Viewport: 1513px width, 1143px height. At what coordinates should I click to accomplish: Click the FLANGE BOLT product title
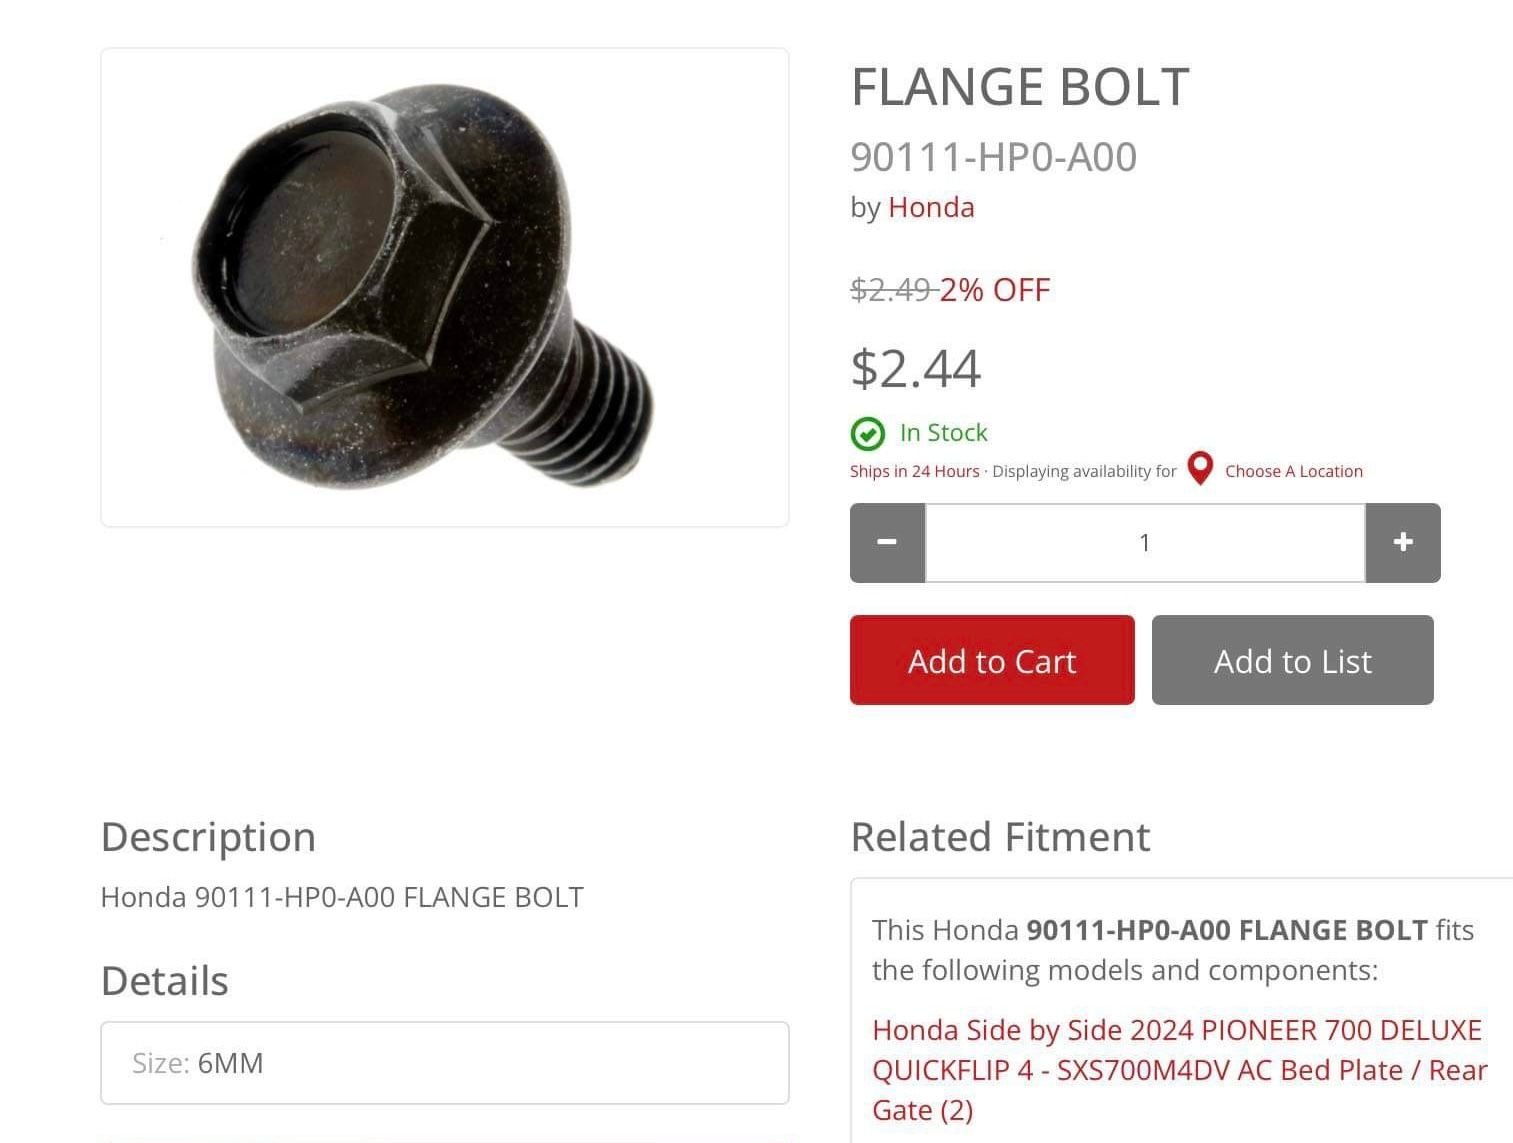(1020, 87)
